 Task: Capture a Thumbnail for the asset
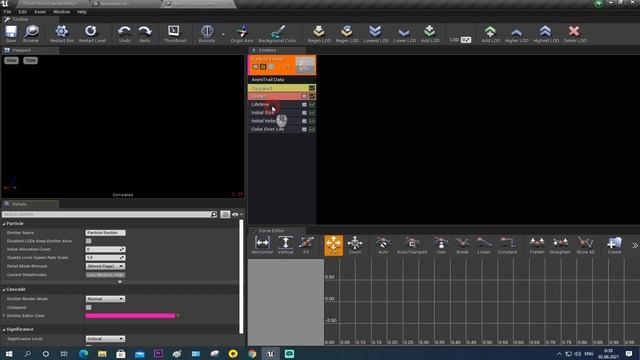(x=175, y=33)
